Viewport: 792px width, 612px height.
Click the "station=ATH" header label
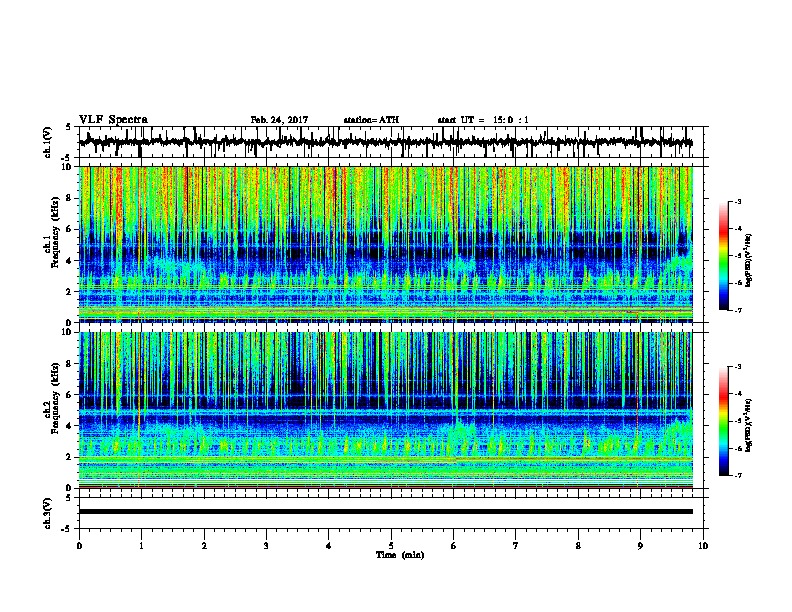(371, 120)
